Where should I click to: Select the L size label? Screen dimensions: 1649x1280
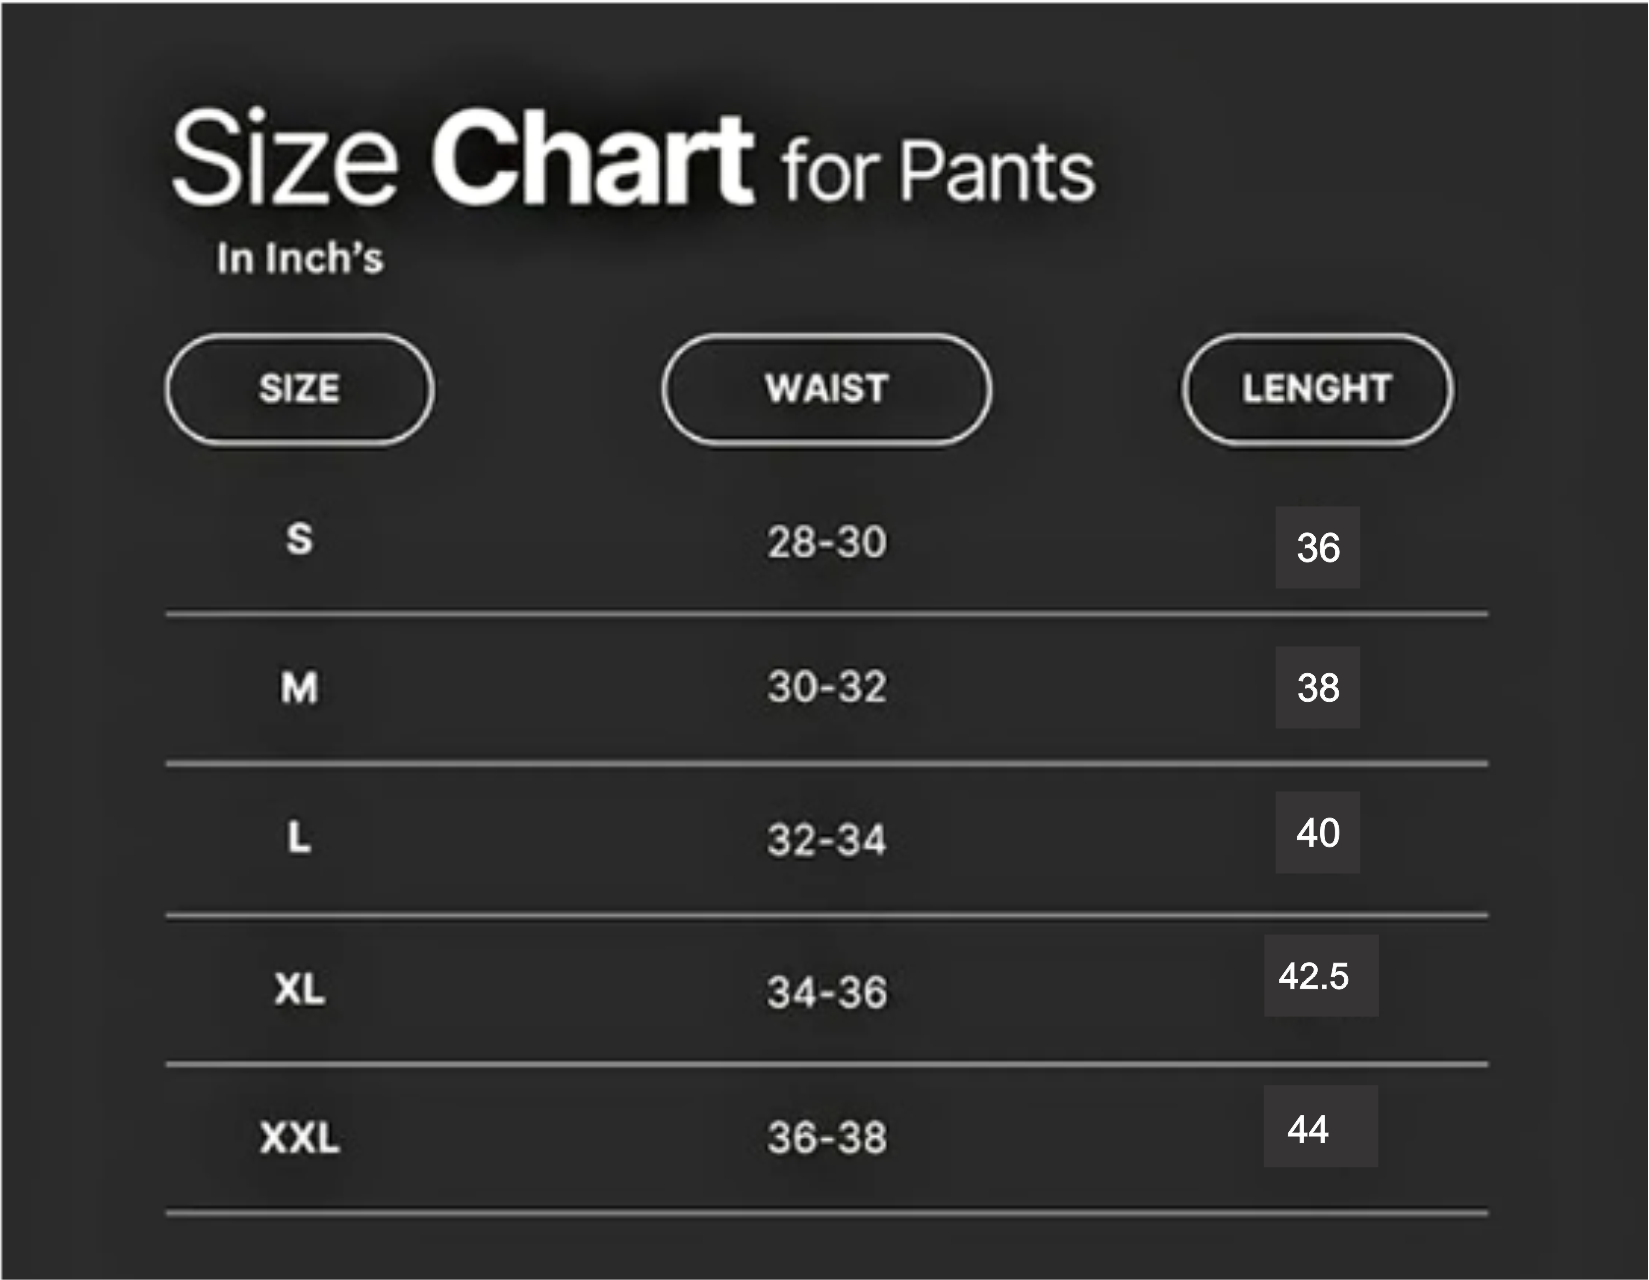pos(299,837)
